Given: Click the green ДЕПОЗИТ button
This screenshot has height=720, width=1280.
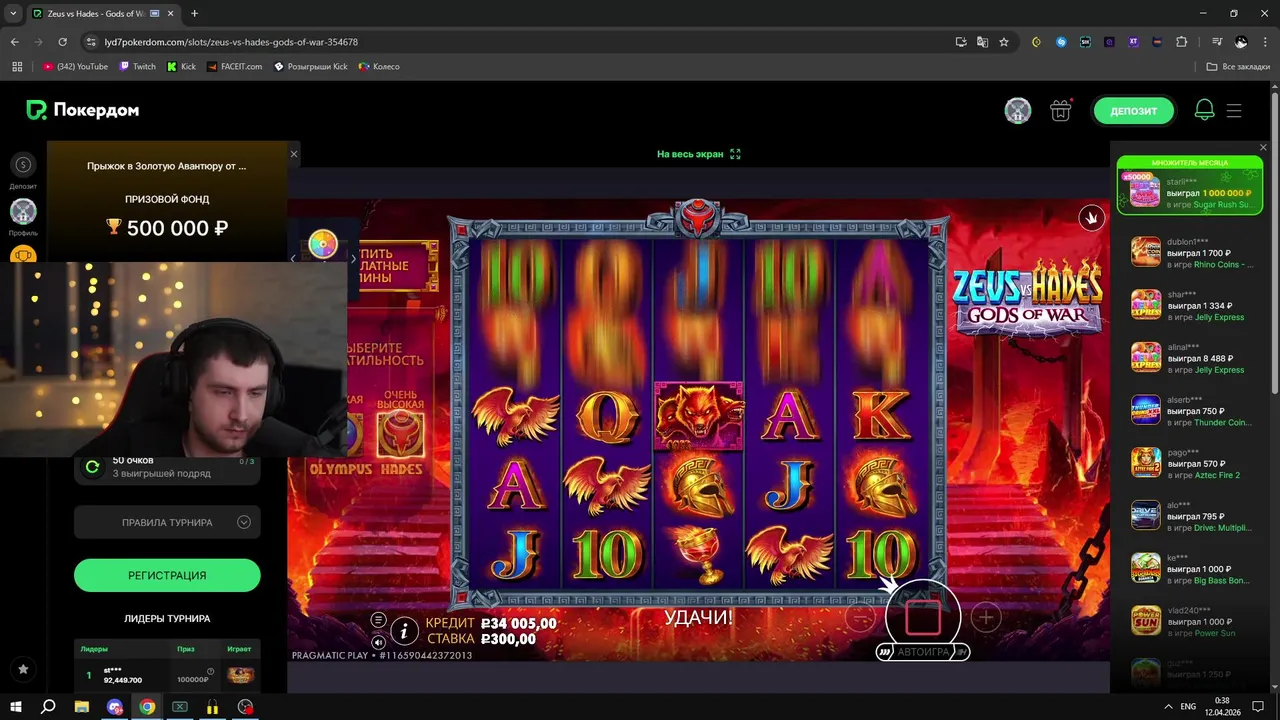Looking at the screenshot, I should [1133, 110].
